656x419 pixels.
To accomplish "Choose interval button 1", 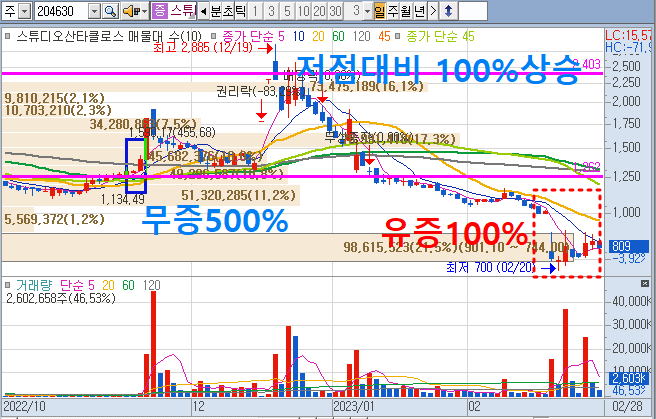I will 255,11.
